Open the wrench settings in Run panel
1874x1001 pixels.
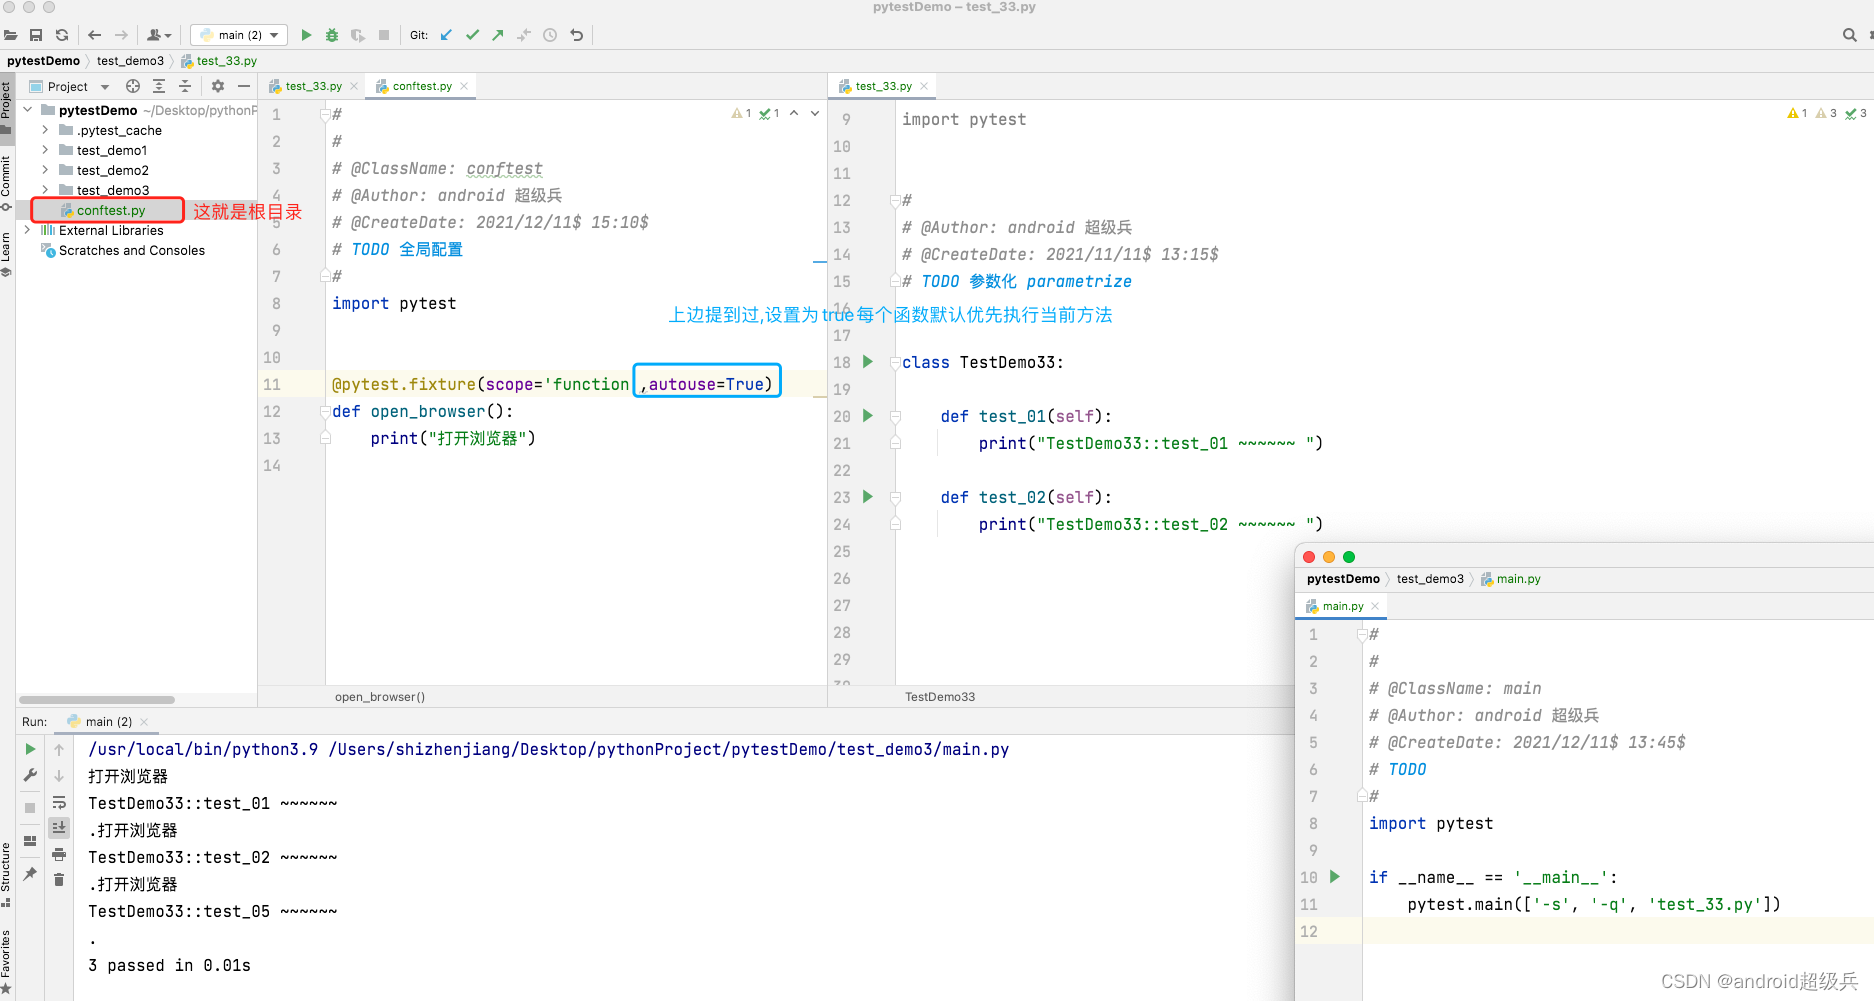point(30,775)
